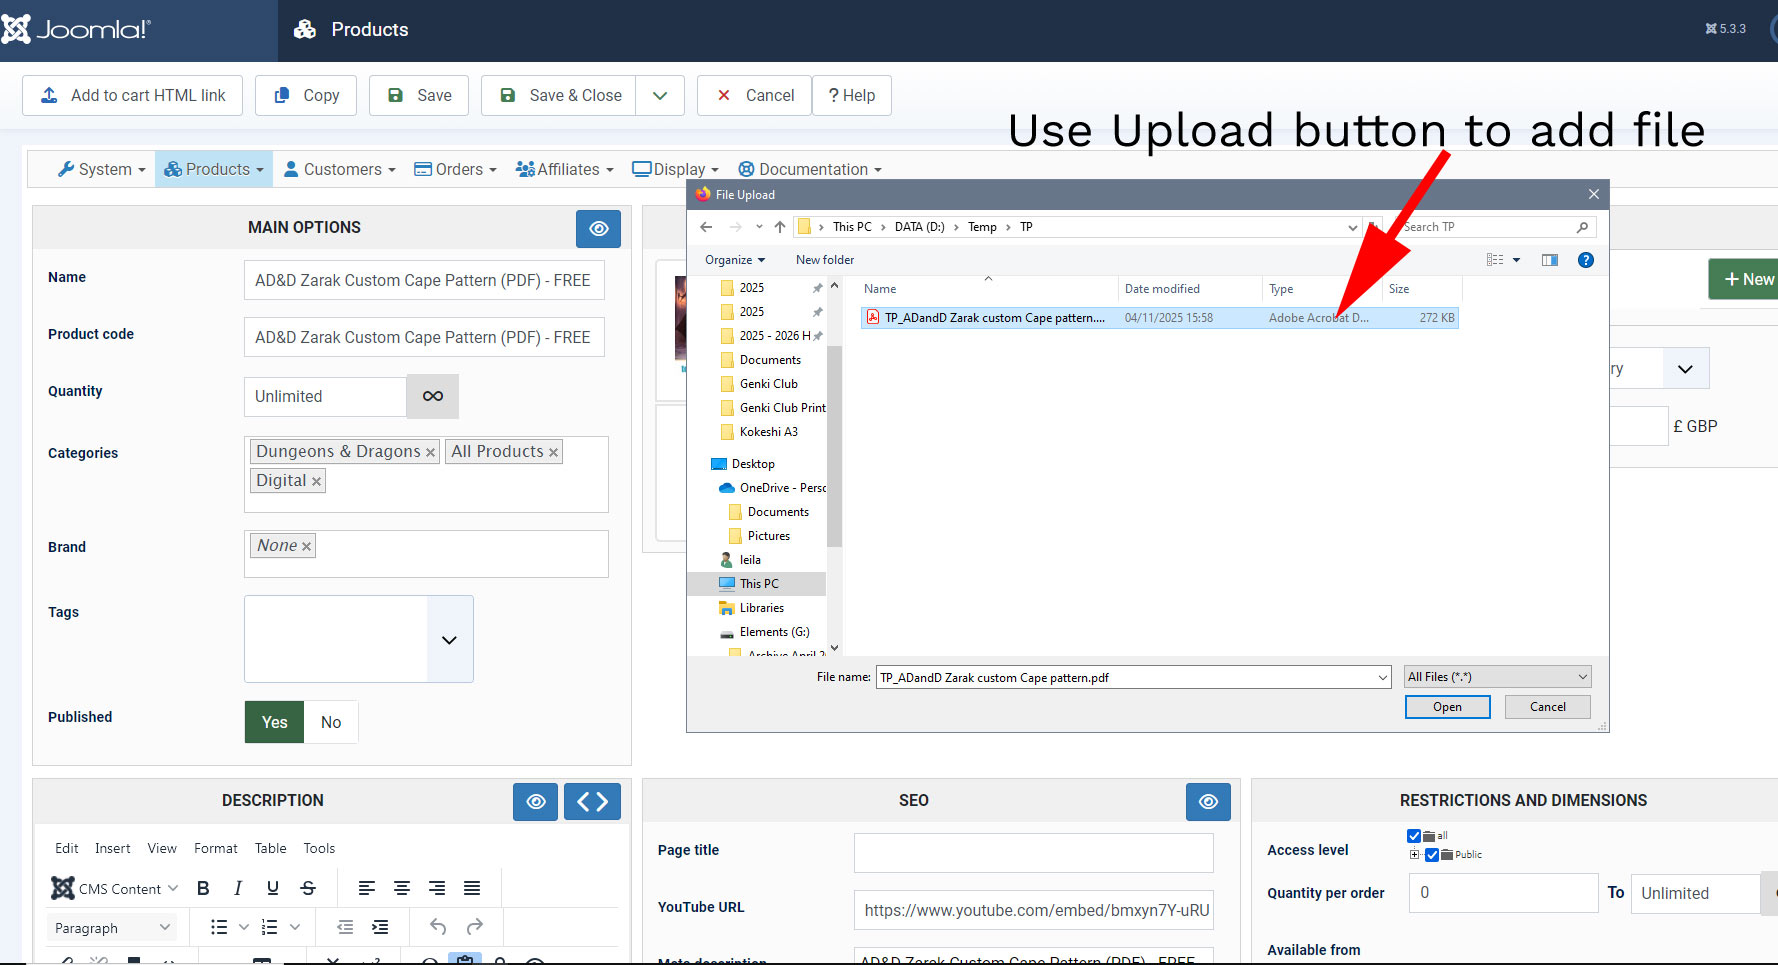Image resolution: width=1778 pixels, height=965 pixels.
Task: Open File Upload dialog help icon
Action: (1585, 260)
